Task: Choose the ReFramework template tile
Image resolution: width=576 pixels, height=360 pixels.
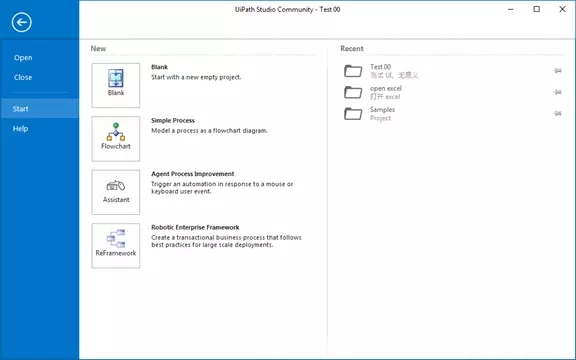Action: (x=116, y=246)
